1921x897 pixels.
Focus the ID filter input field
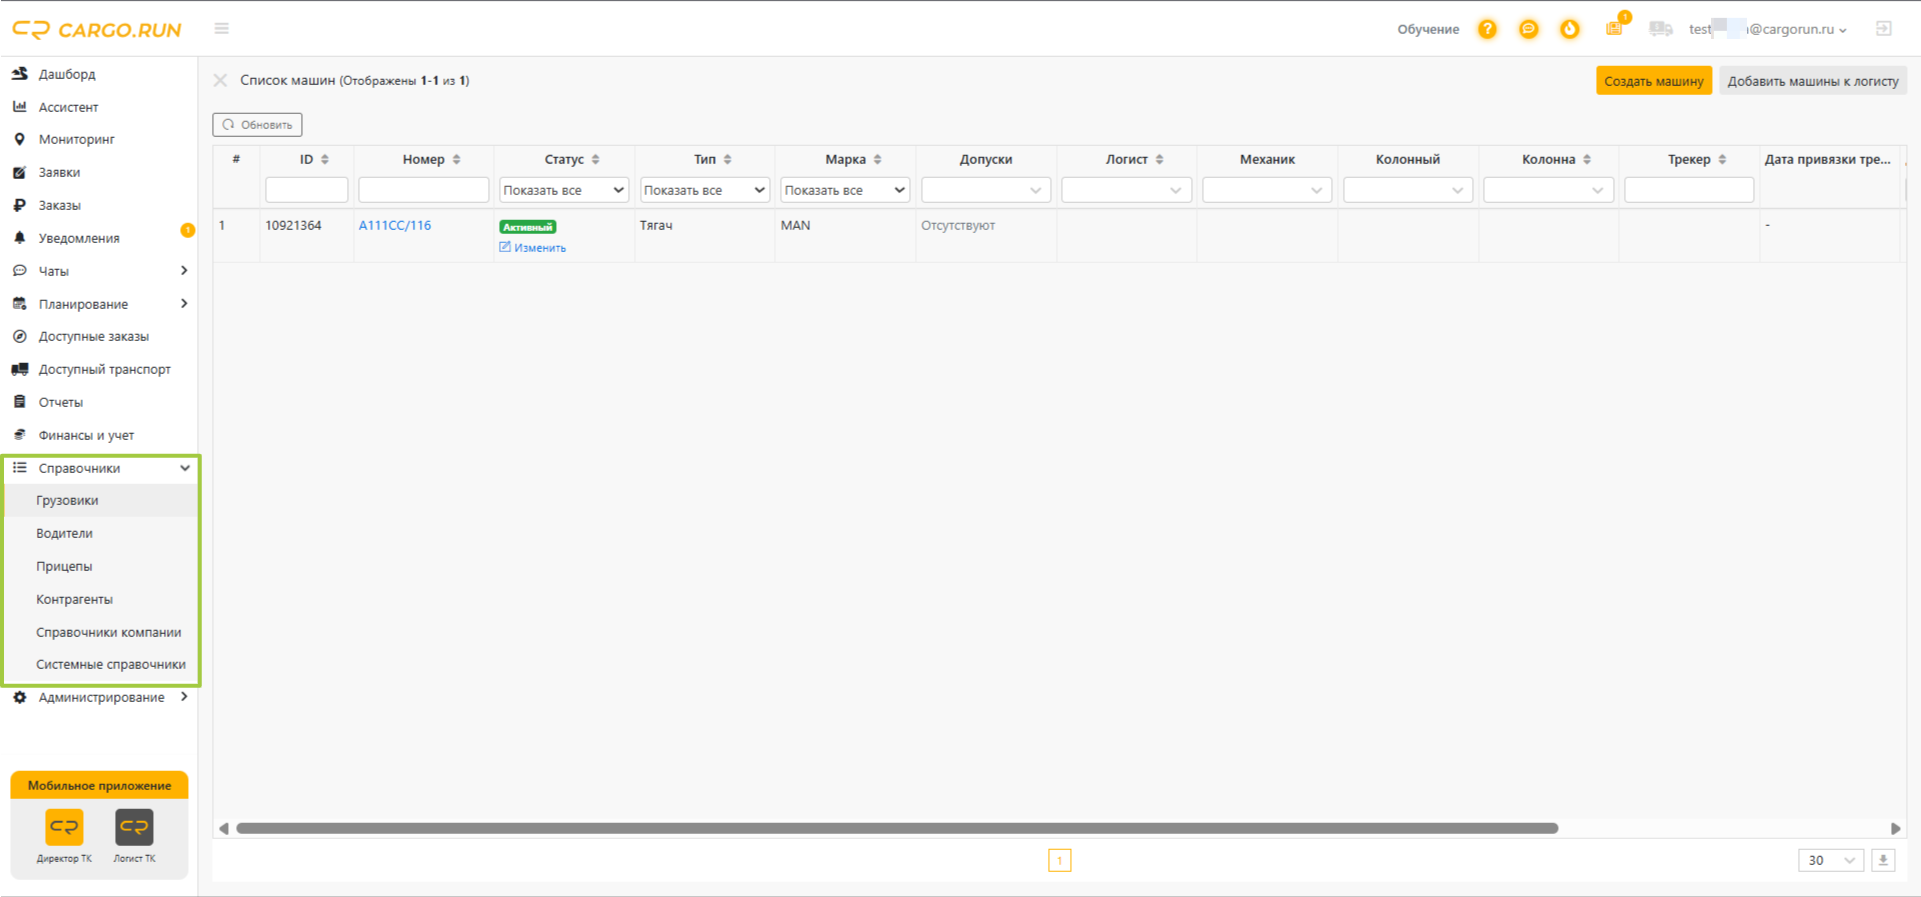pos(307,190)
